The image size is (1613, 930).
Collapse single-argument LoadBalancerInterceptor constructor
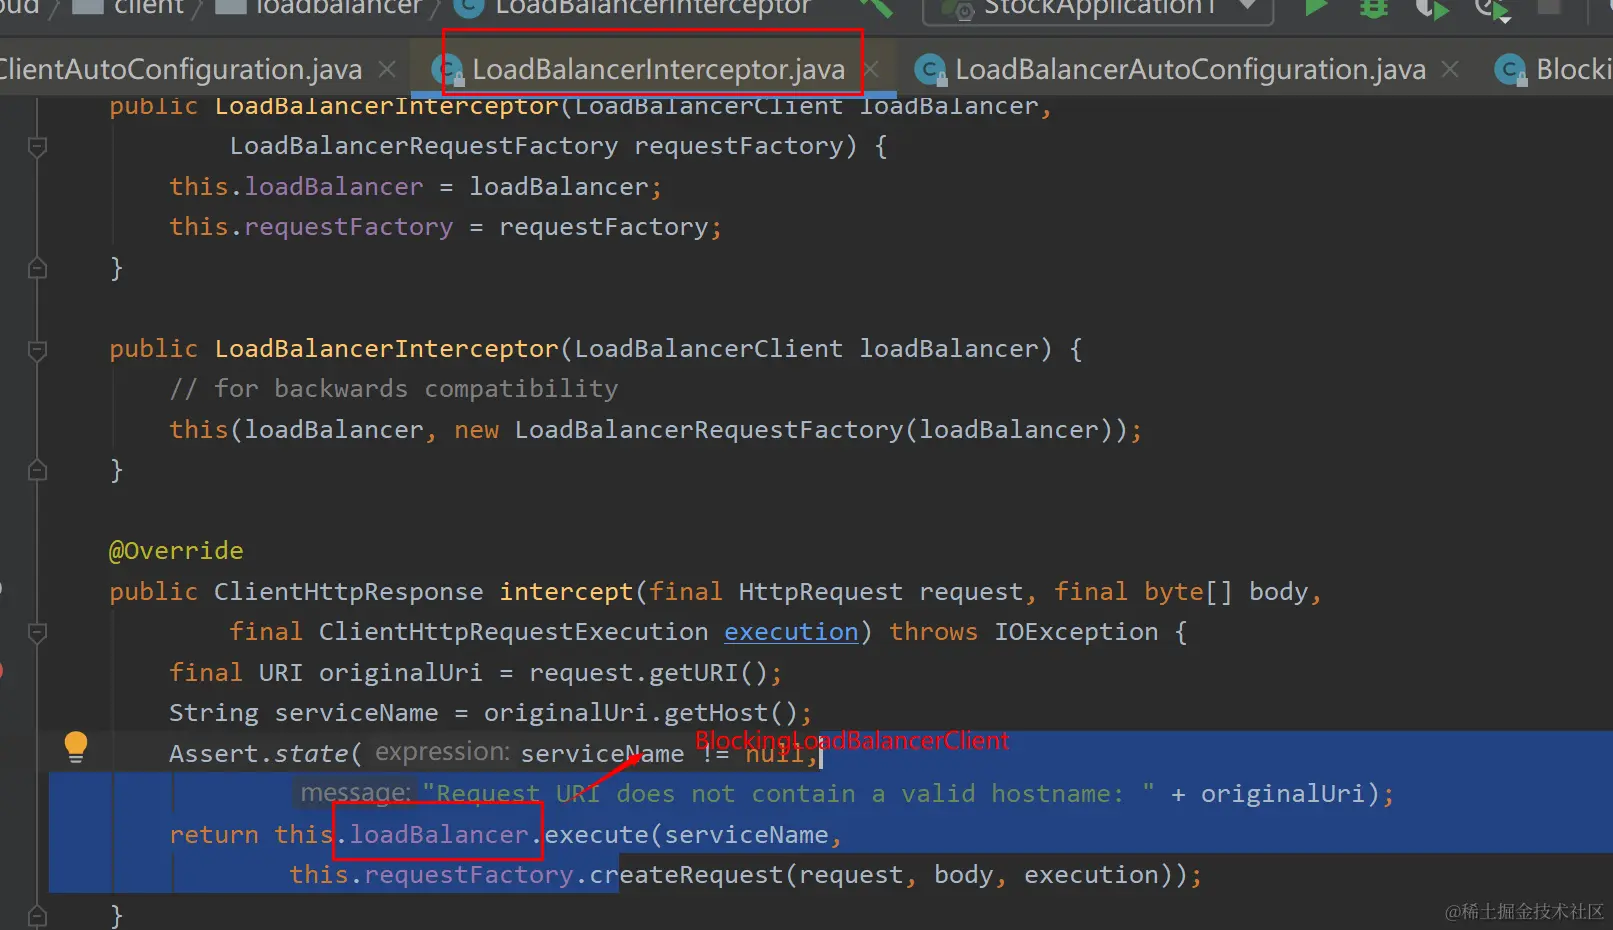click(38, 350)
